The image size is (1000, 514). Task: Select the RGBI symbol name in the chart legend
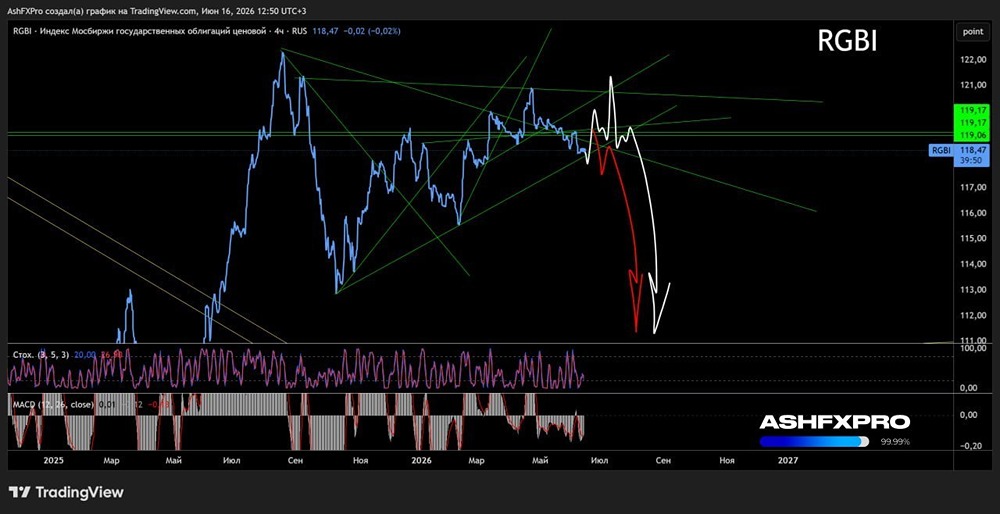tap(22, 31)
